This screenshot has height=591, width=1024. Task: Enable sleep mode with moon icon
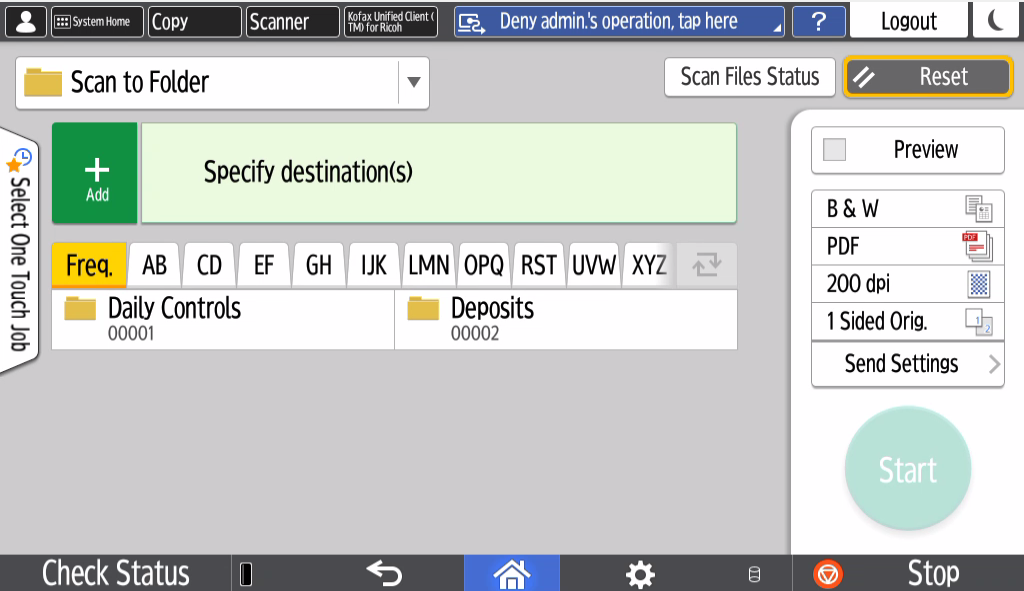pyautogui.click(x=997, y=21)
